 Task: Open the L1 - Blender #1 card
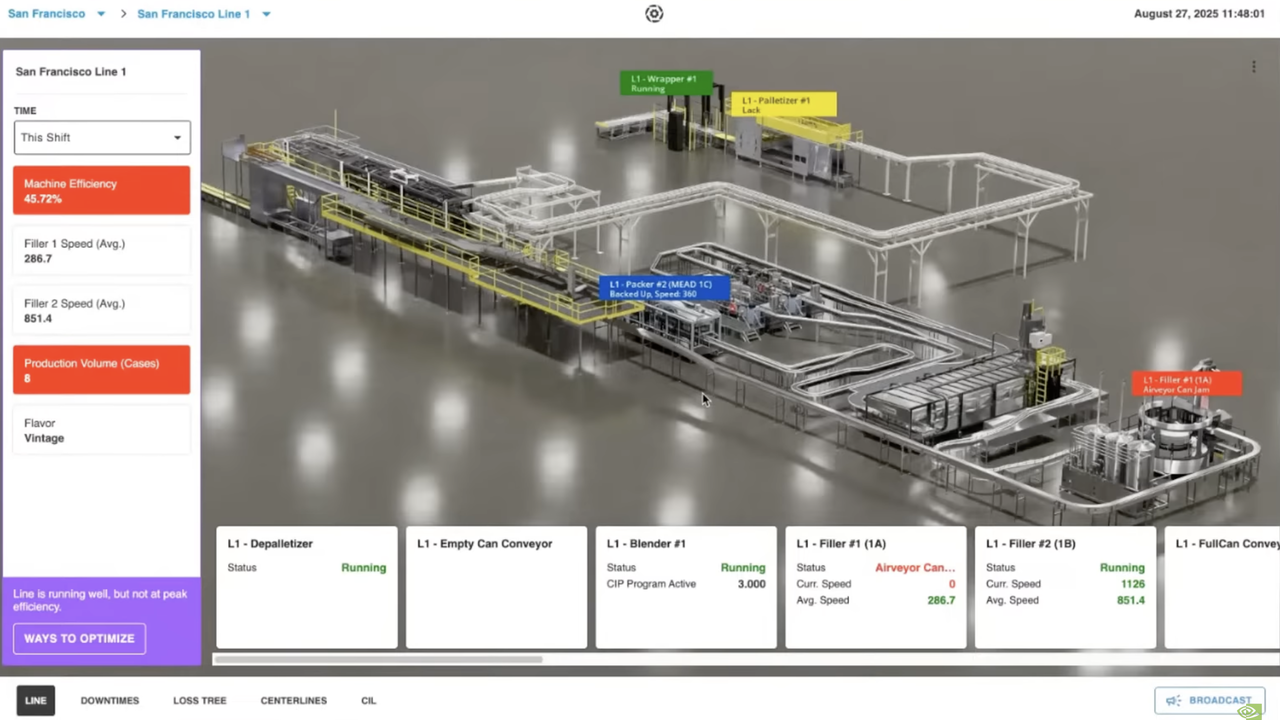[686, 588]
